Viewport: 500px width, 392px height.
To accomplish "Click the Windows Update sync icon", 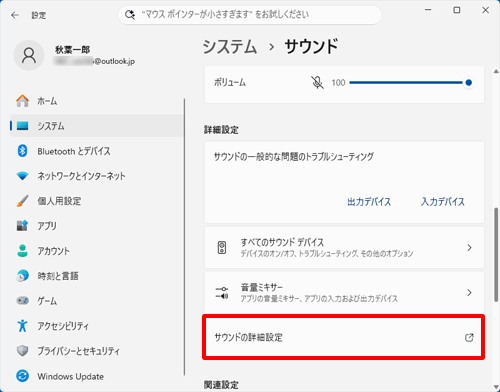I will [23, 376].
